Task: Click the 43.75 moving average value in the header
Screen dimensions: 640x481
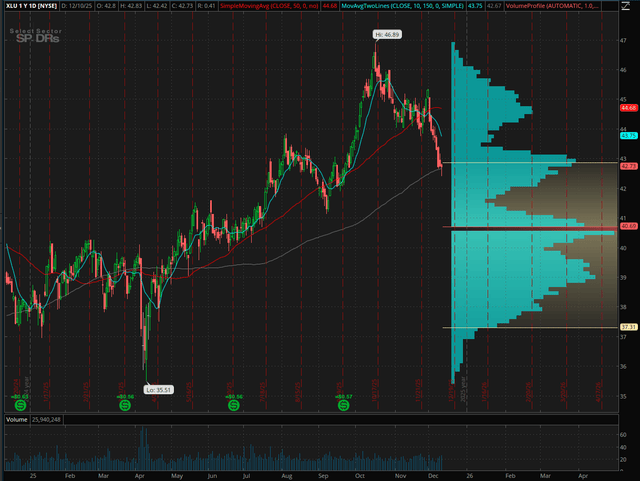Action: coord(475,6)
